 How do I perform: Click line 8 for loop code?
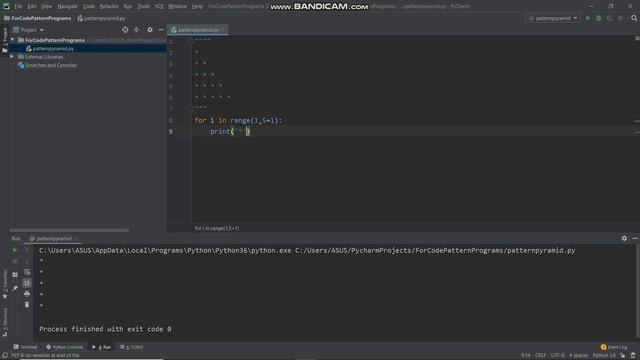point(238,120)
